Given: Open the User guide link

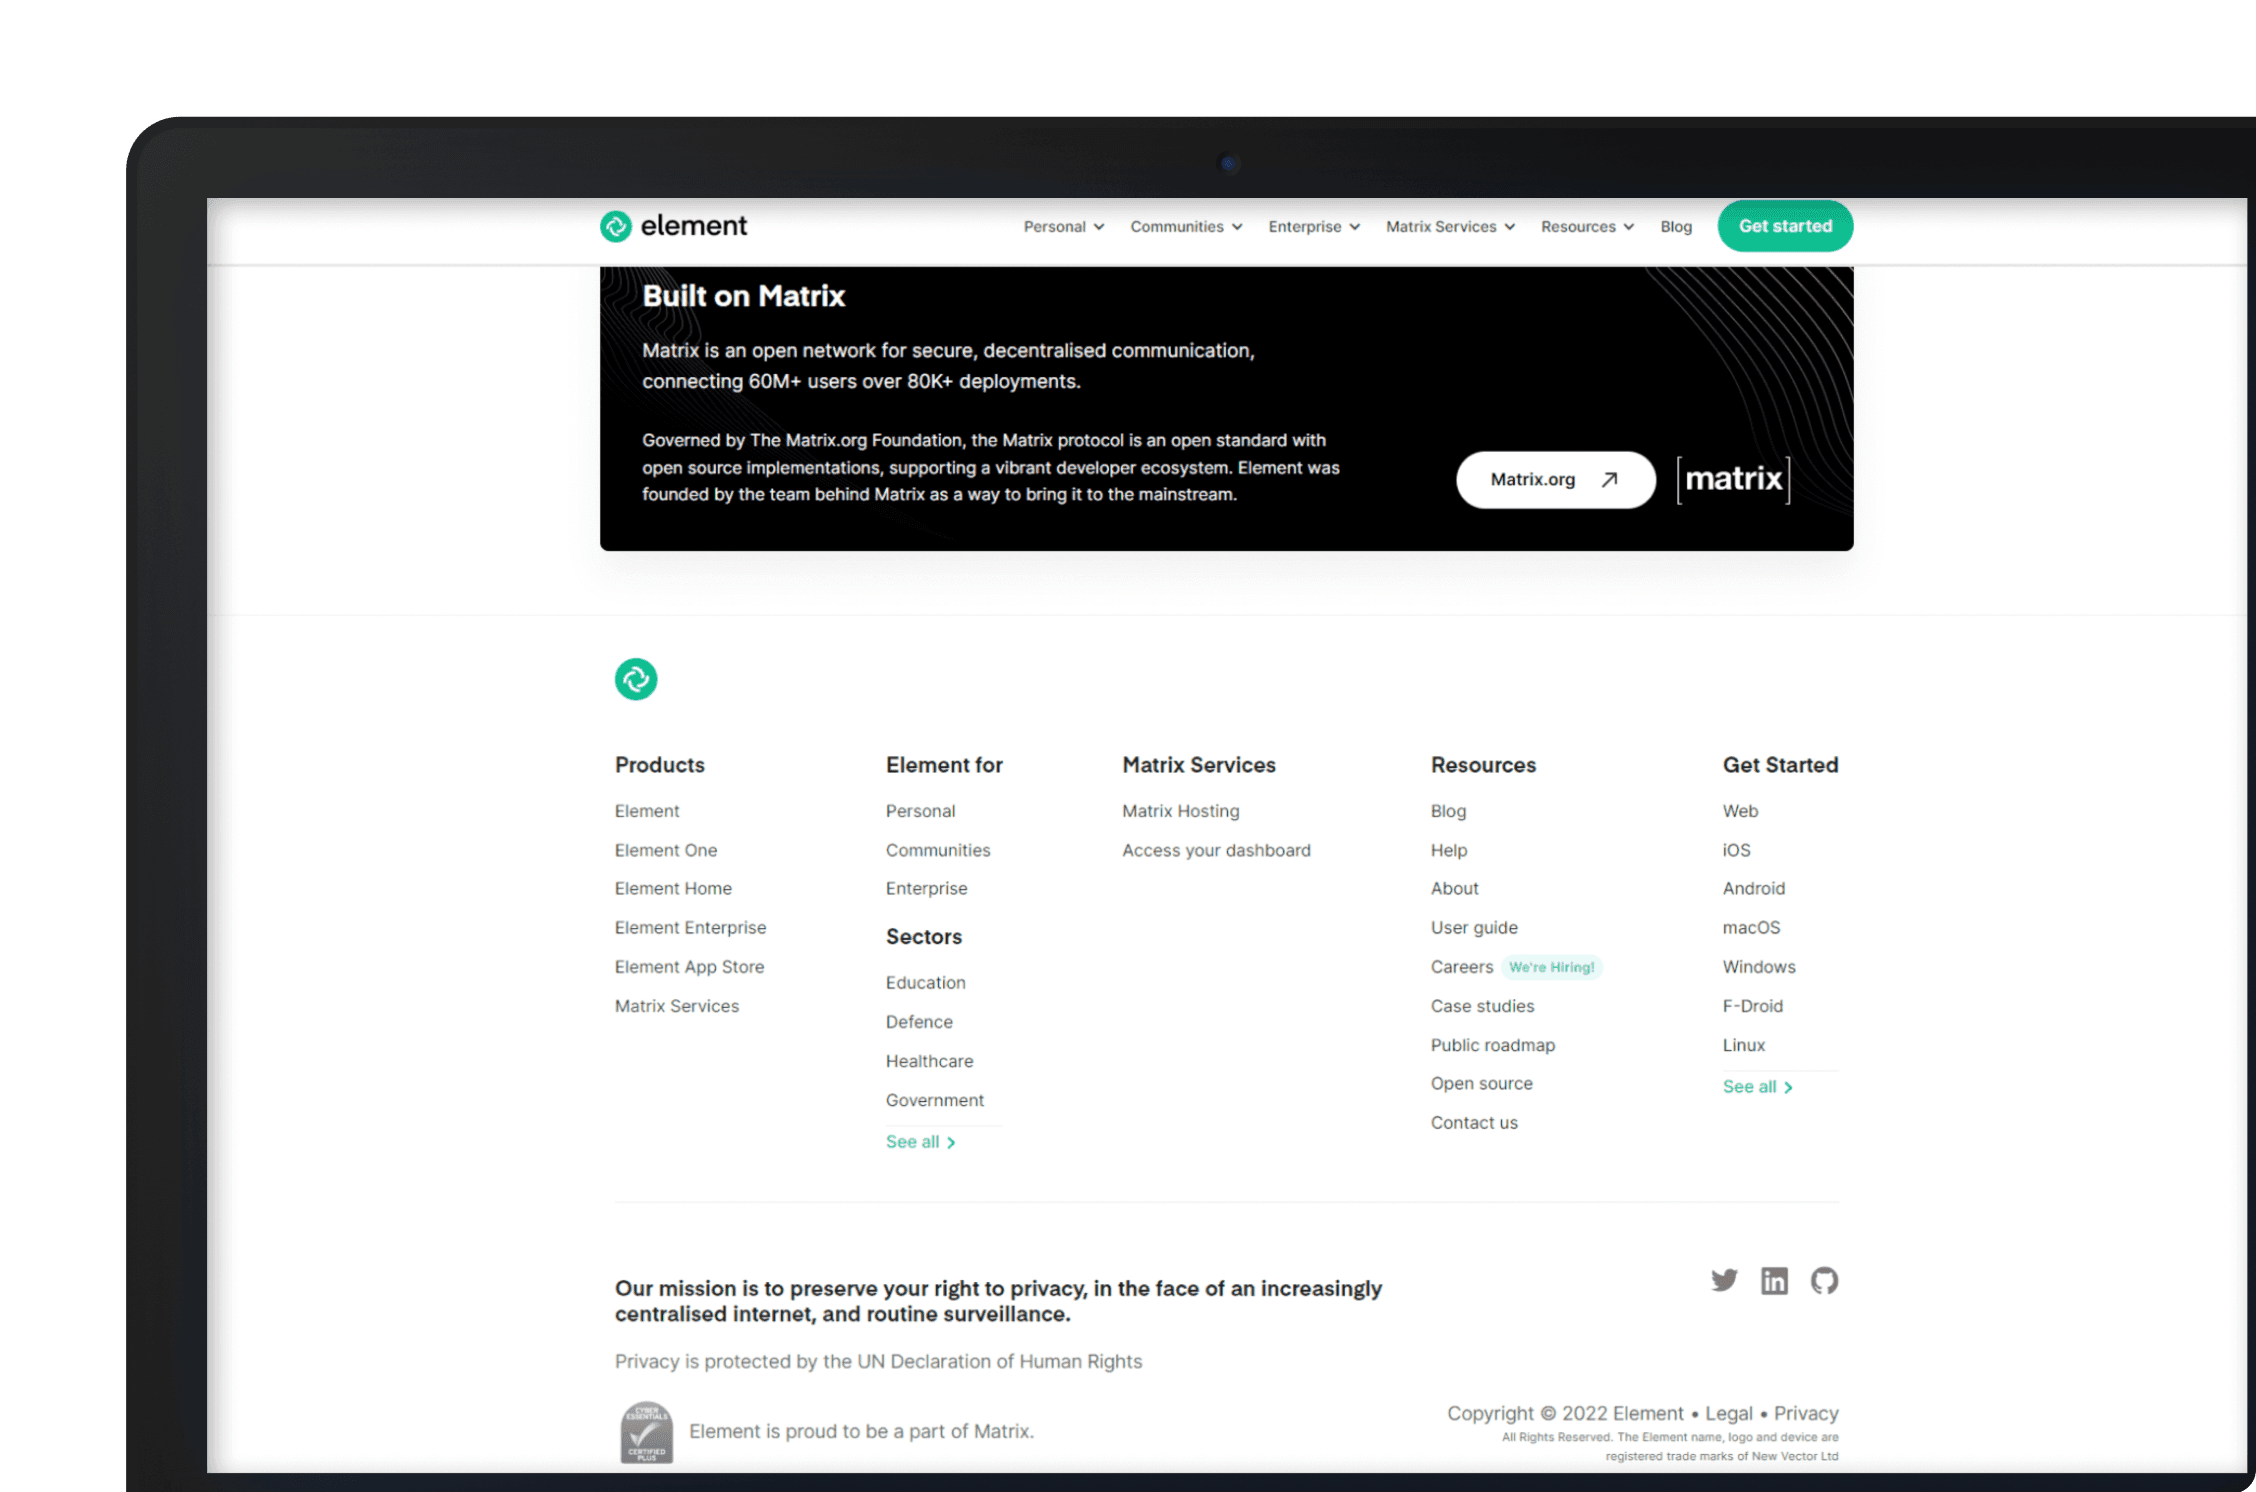Looking at the screenshot, I should pyautogui.click(x=1474, y=927).
